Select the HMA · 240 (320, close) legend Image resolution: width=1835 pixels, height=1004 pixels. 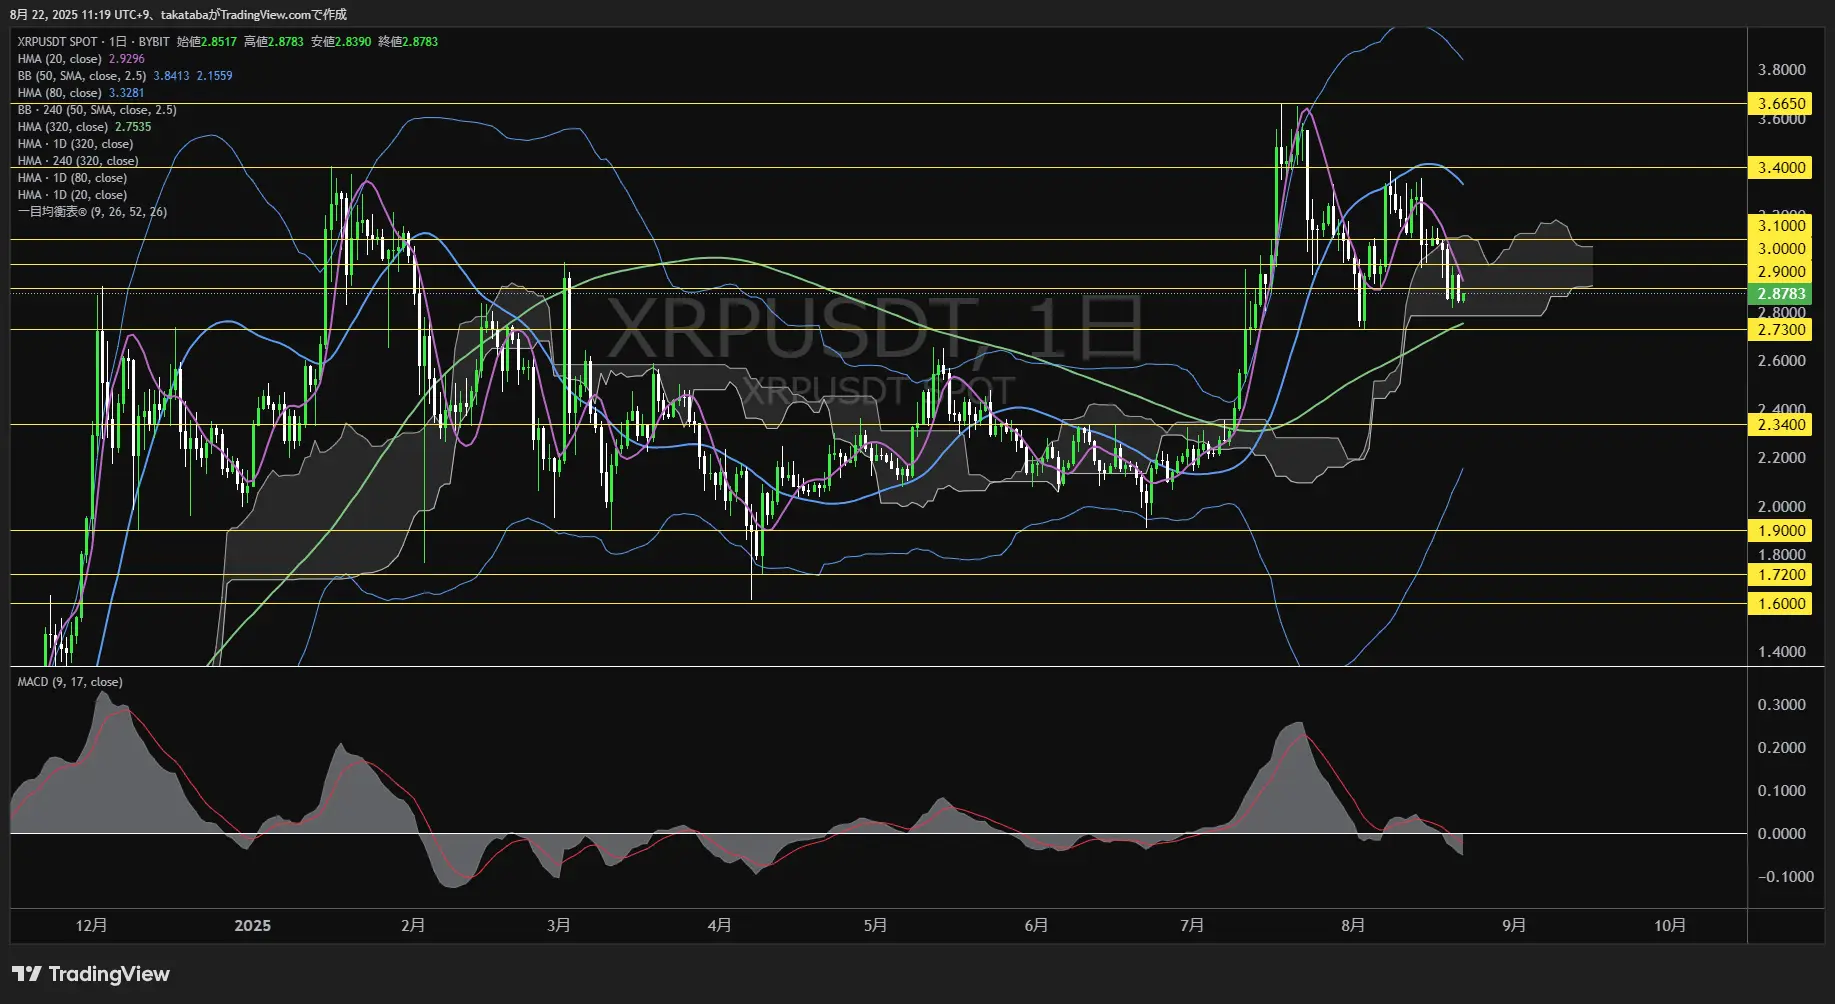[x=78, y=160]
